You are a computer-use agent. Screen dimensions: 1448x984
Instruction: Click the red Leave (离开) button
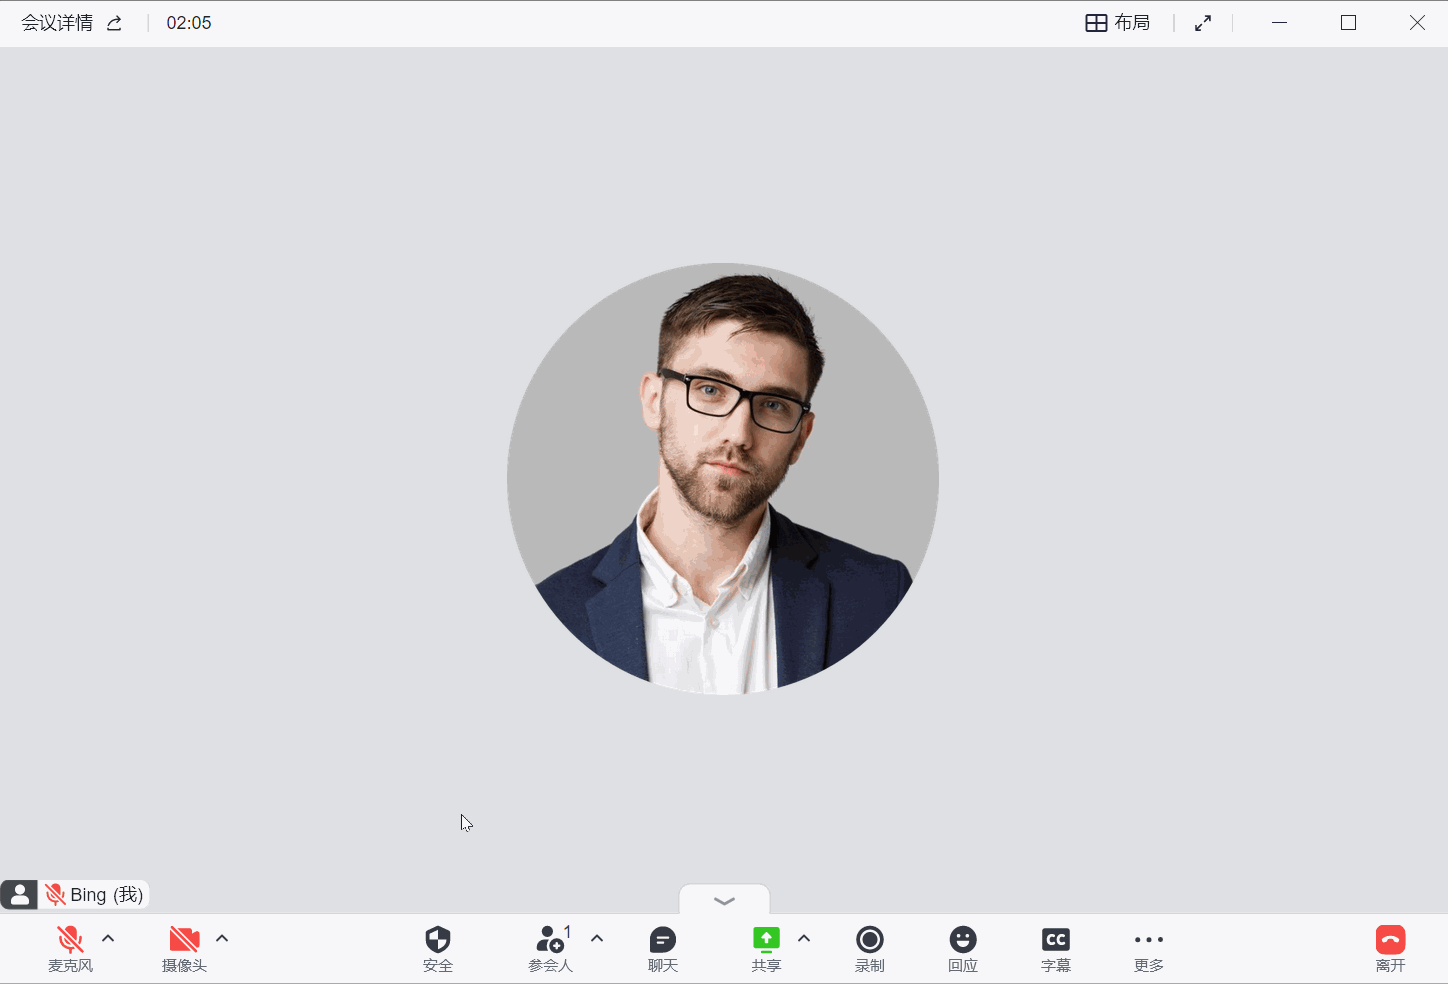1390,947
